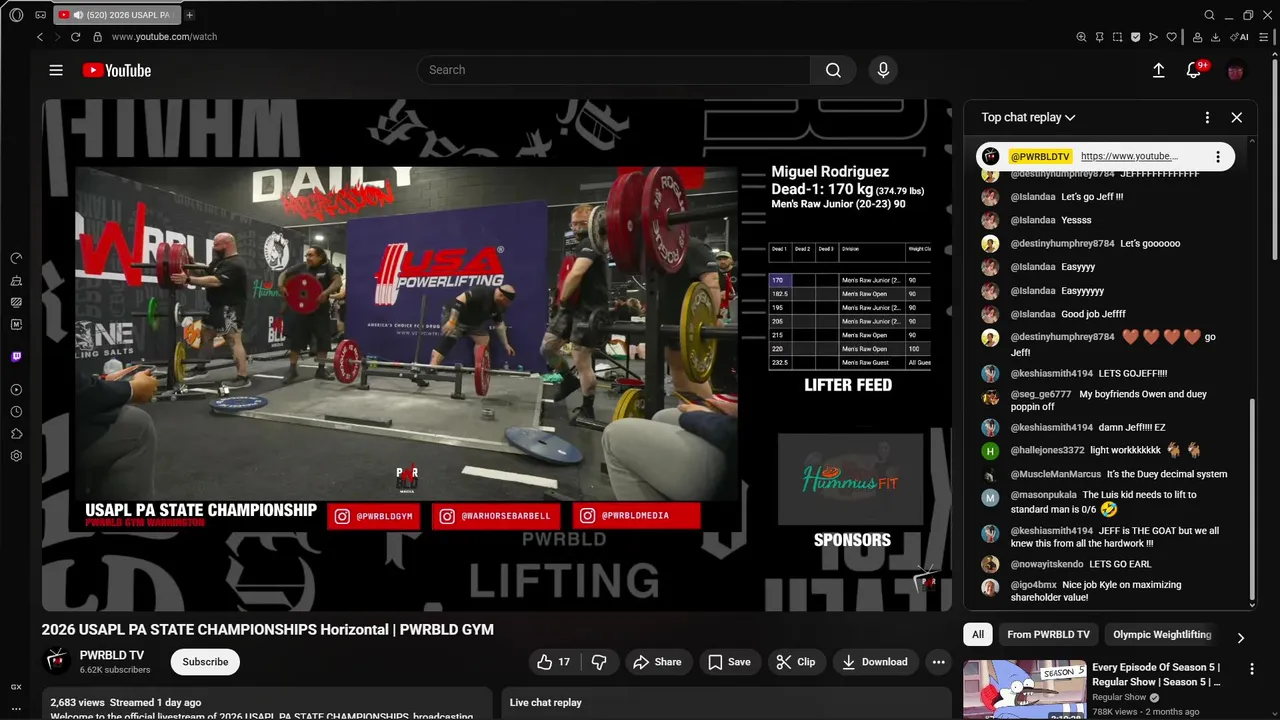Open options for Regular Show video
Screen dimensions: 1280x720
1251,668
